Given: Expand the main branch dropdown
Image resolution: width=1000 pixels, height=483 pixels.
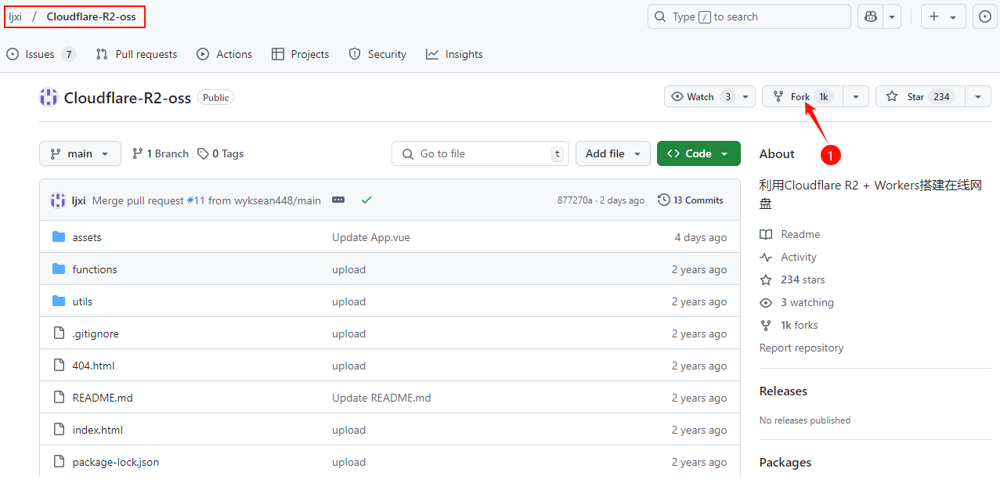Looking at the screenshot, I should pos(80,154).
